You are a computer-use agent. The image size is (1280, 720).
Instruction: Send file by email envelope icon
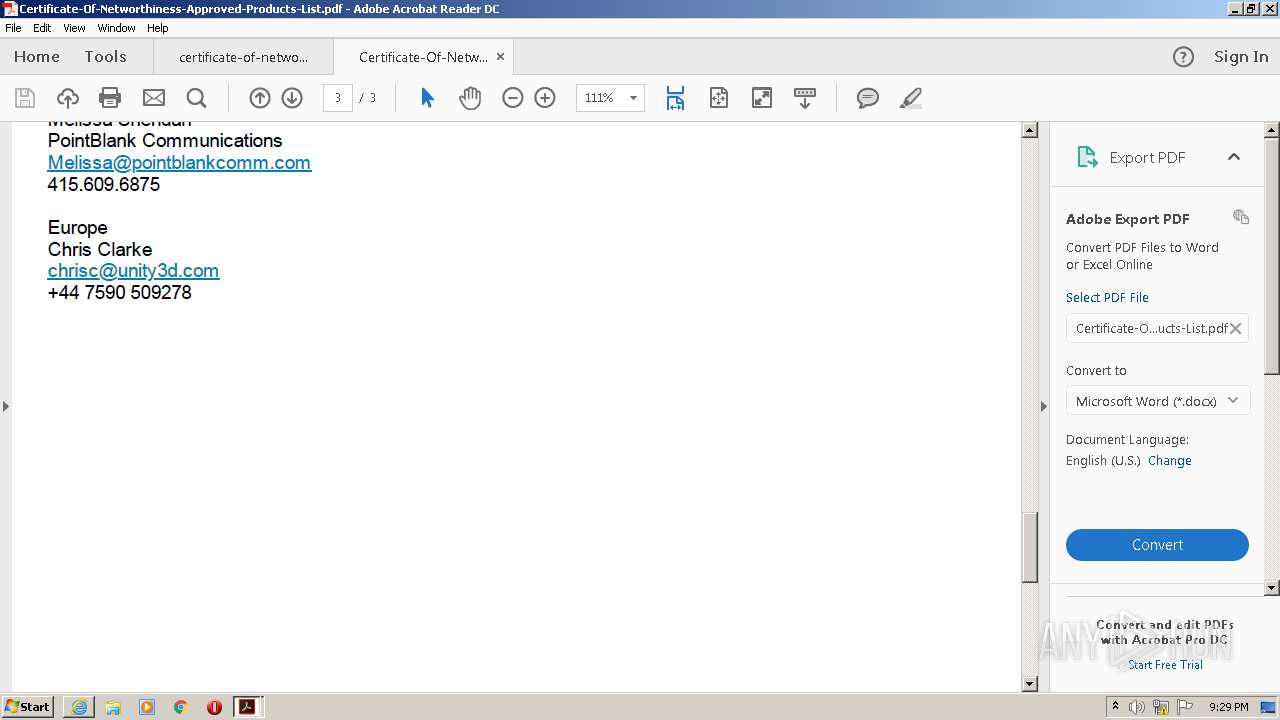tap(154, 98)
